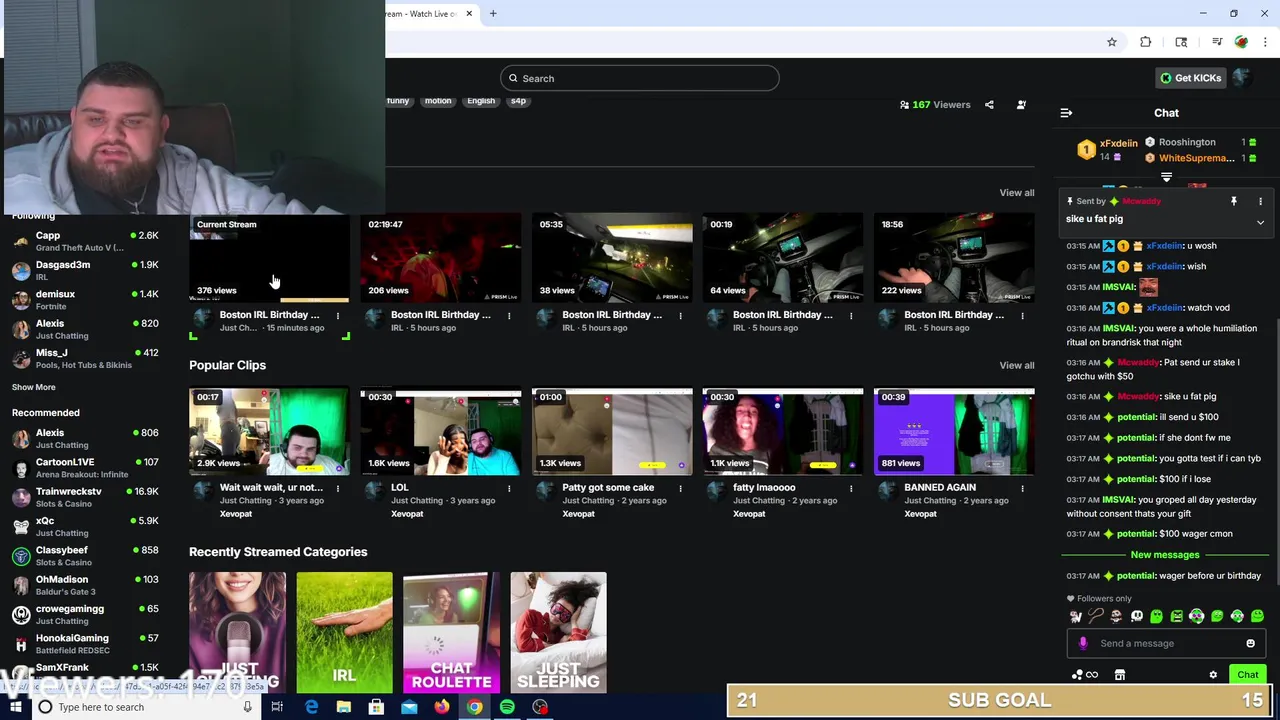Play the fatty lmaoooo clip thumbnail
The height and width of the screenshot is (720, 1280).
783,431
